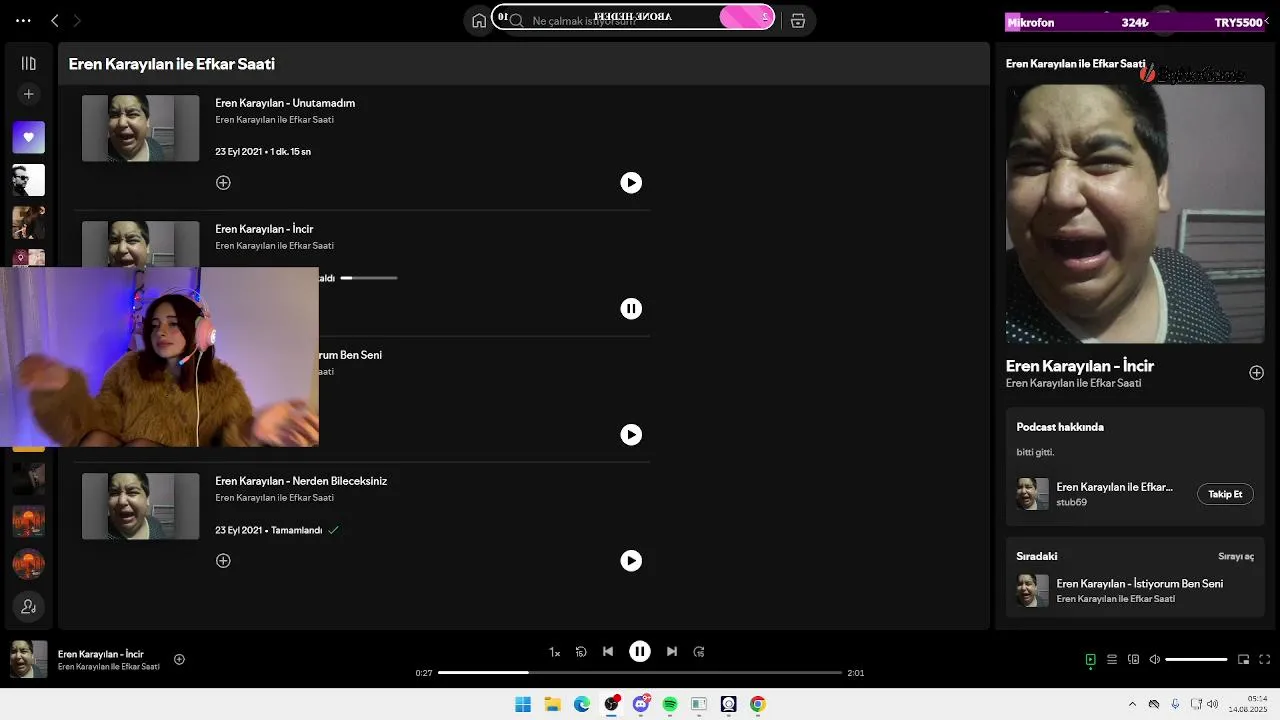Skip to next track
Image resolution: width=1280 pixels, height=720 pixels.
point(672,652)
